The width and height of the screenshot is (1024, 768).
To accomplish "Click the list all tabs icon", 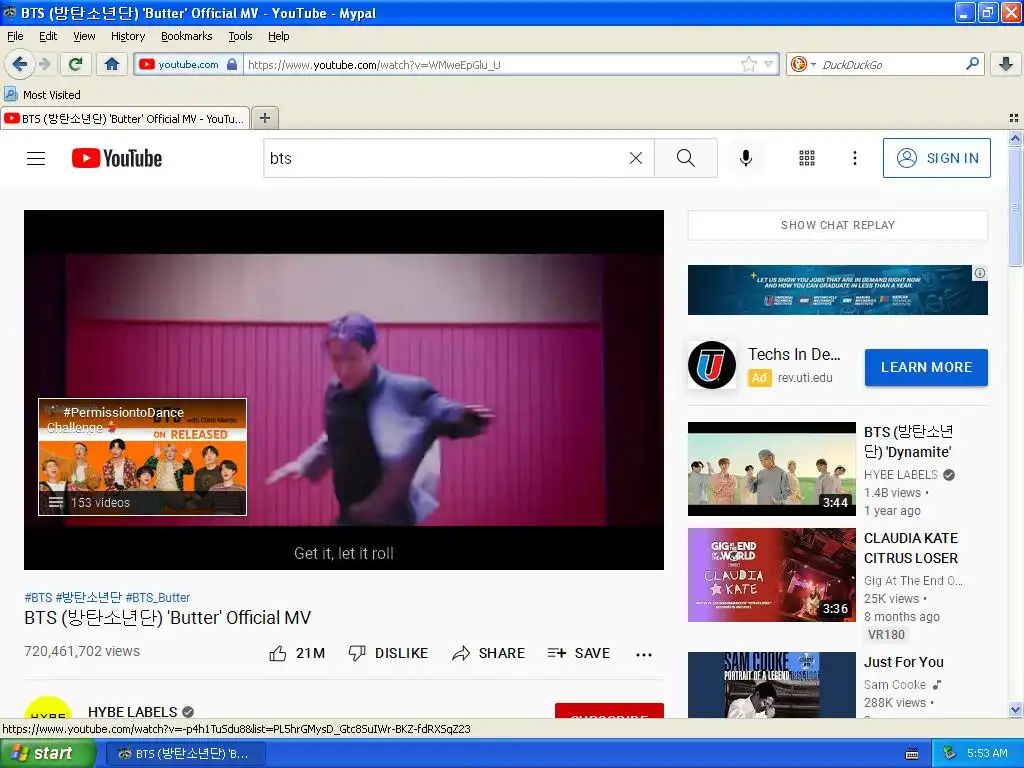I will point(1014,118).
